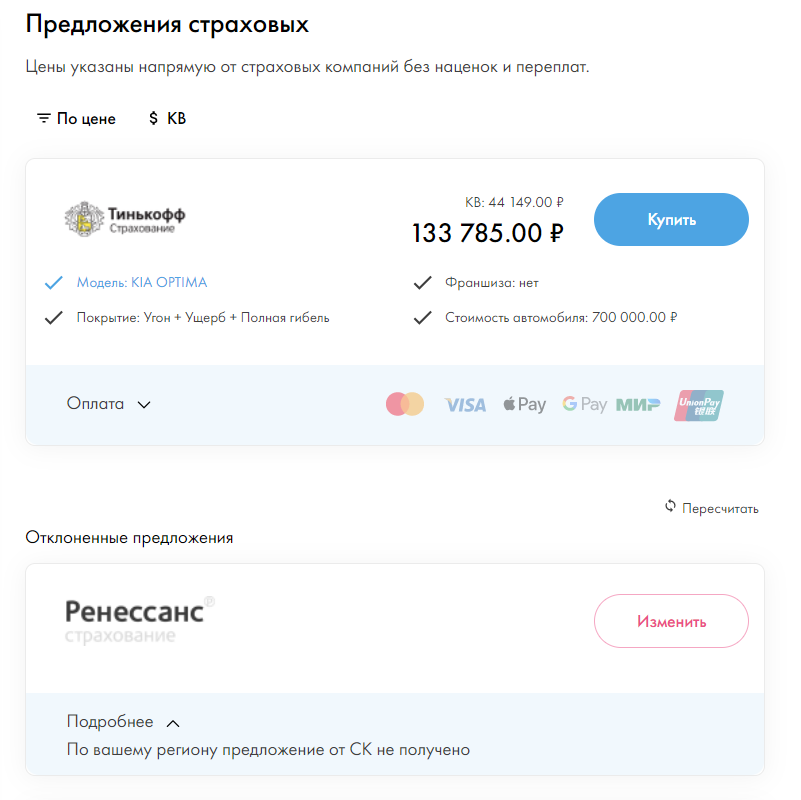Viewport: 801px width, 800px height.
Task: Expand the Оплата section
Action: [x=108, y=404]
